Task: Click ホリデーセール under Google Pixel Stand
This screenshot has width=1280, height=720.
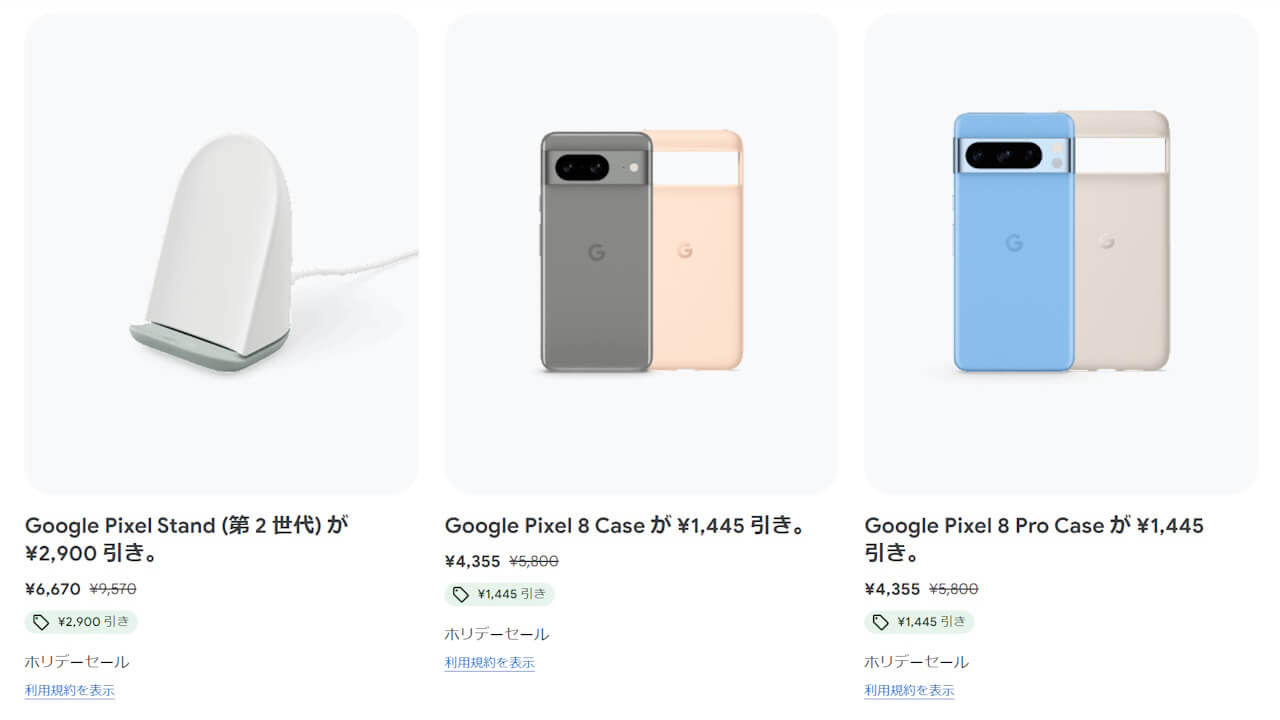Action: pos(75,661)
